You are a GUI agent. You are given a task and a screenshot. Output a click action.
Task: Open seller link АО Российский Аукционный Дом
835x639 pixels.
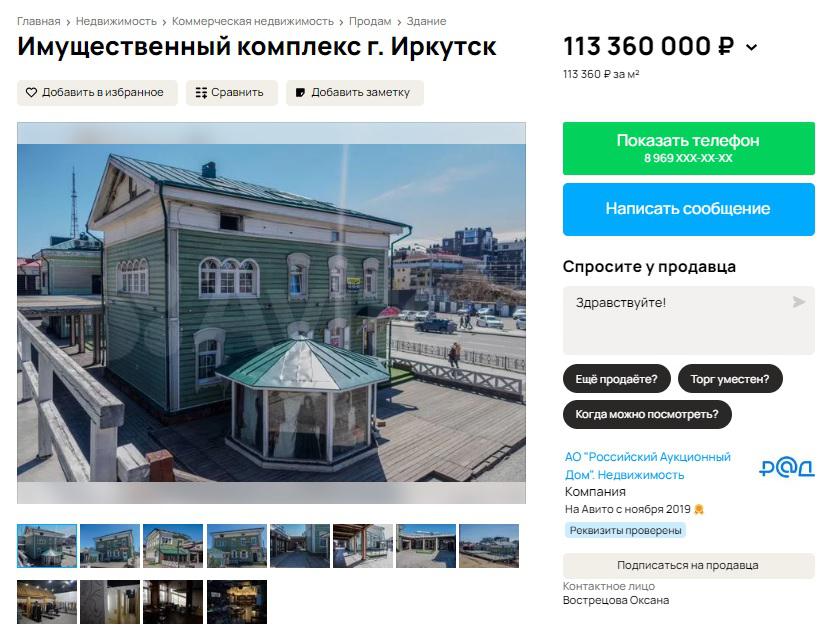tap(648, 466)
